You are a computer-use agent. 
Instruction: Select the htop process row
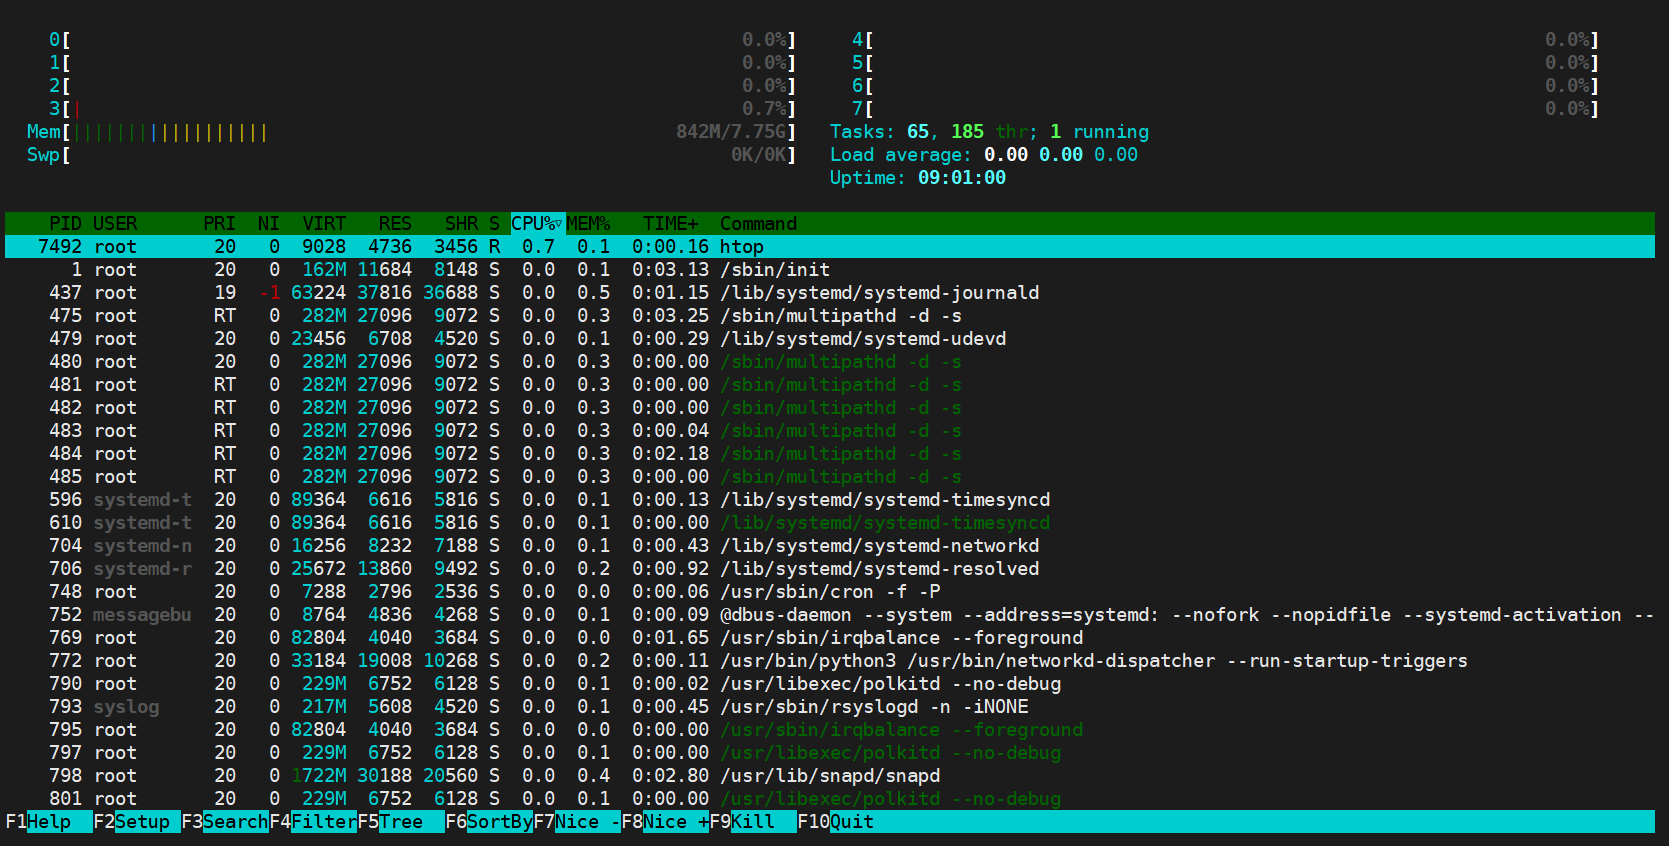[830, 247]
